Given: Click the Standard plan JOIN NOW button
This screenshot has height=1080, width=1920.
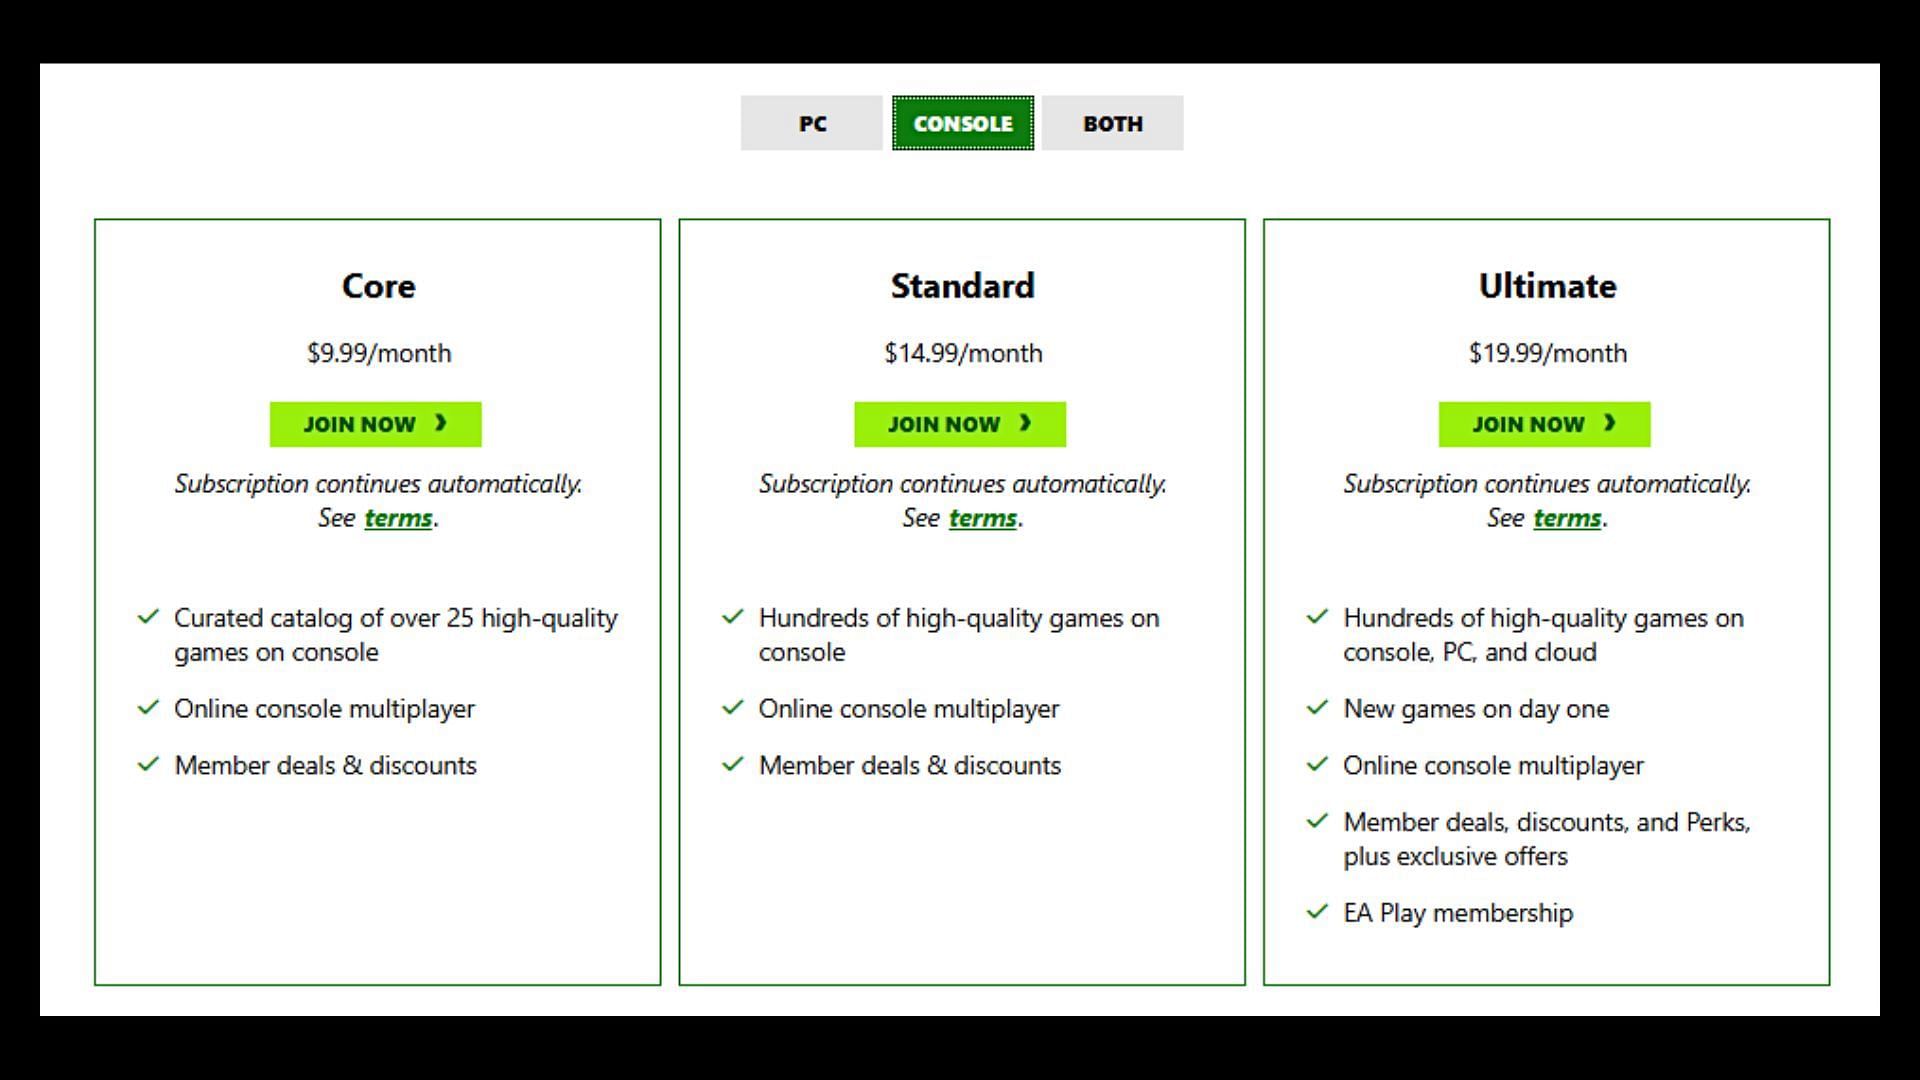Looking at the screenshot, I should pyautogui.click(x=960, y=423).
